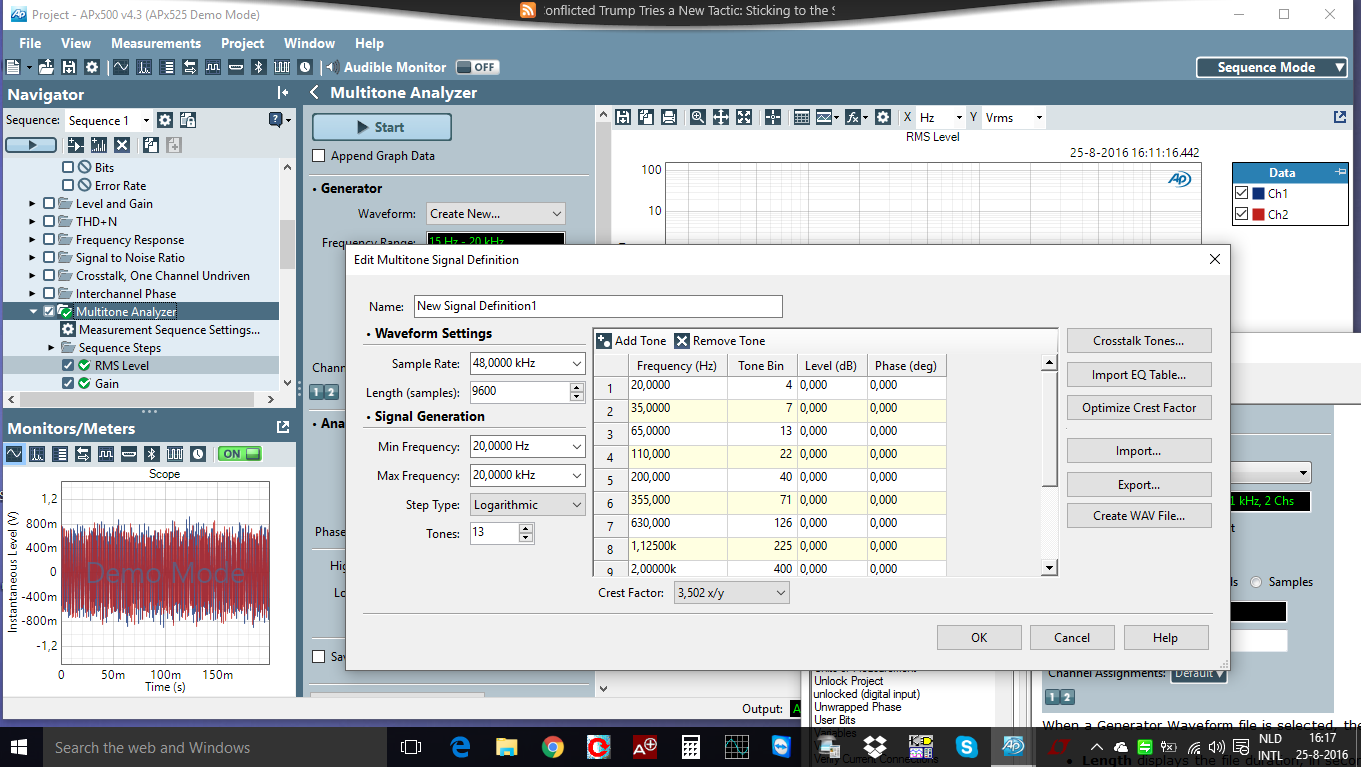The width and height of the screenshot is (1363, 779).
Task: Undock the Monitors/Meters panel icon
Action: [x=283, y=428]
